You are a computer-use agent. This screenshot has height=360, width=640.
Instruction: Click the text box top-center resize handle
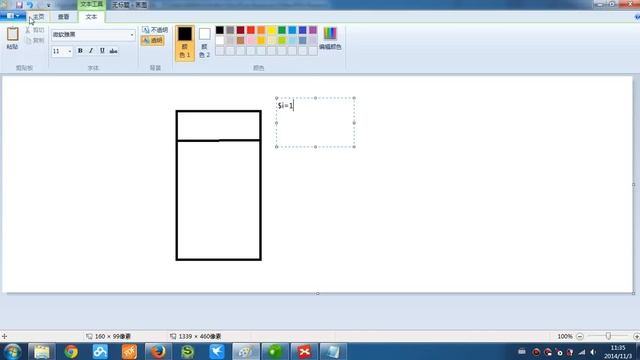point(316,98)
